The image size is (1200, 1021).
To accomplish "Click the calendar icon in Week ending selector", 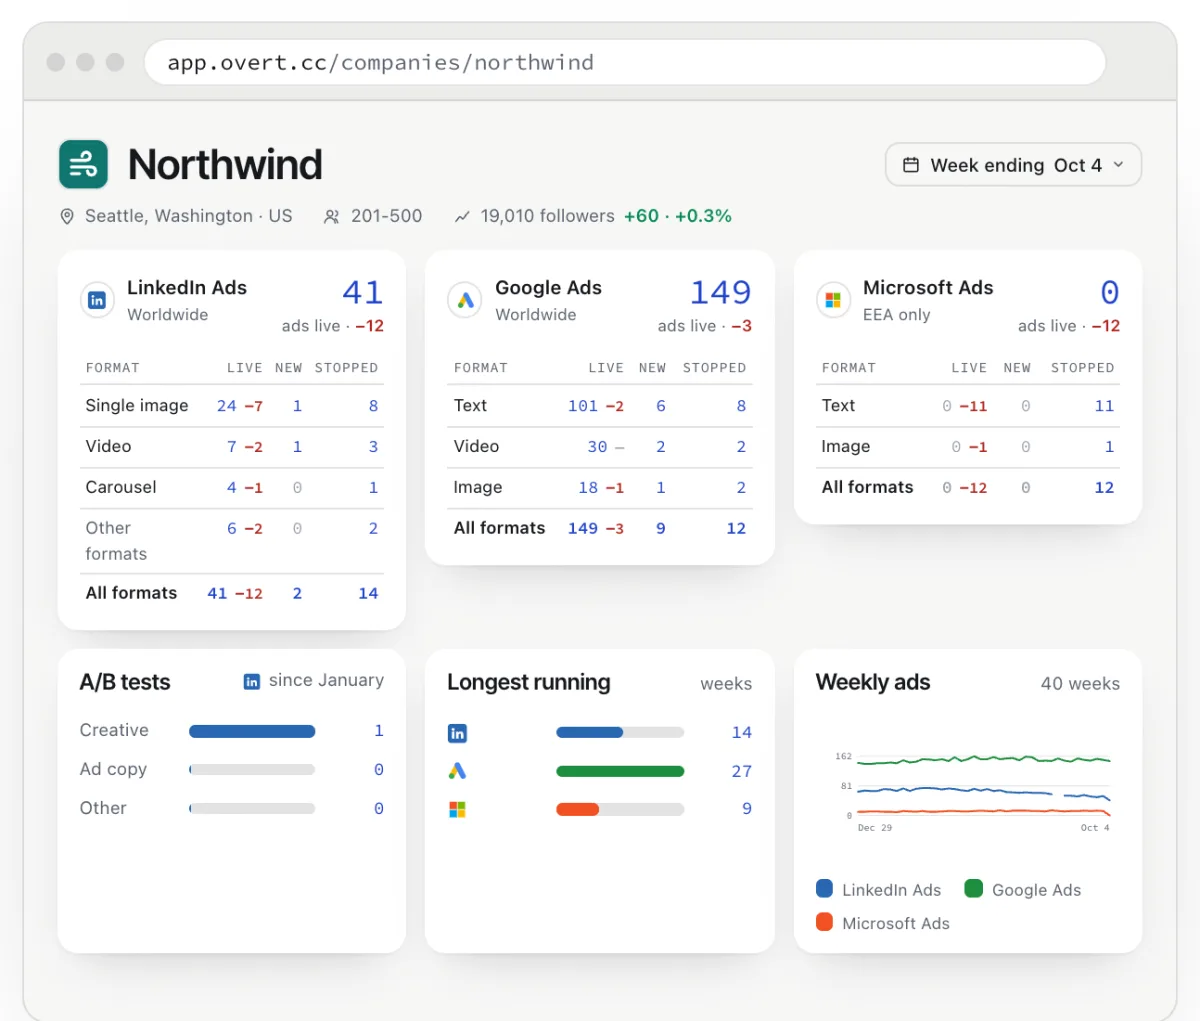I will tap(911, 165).
